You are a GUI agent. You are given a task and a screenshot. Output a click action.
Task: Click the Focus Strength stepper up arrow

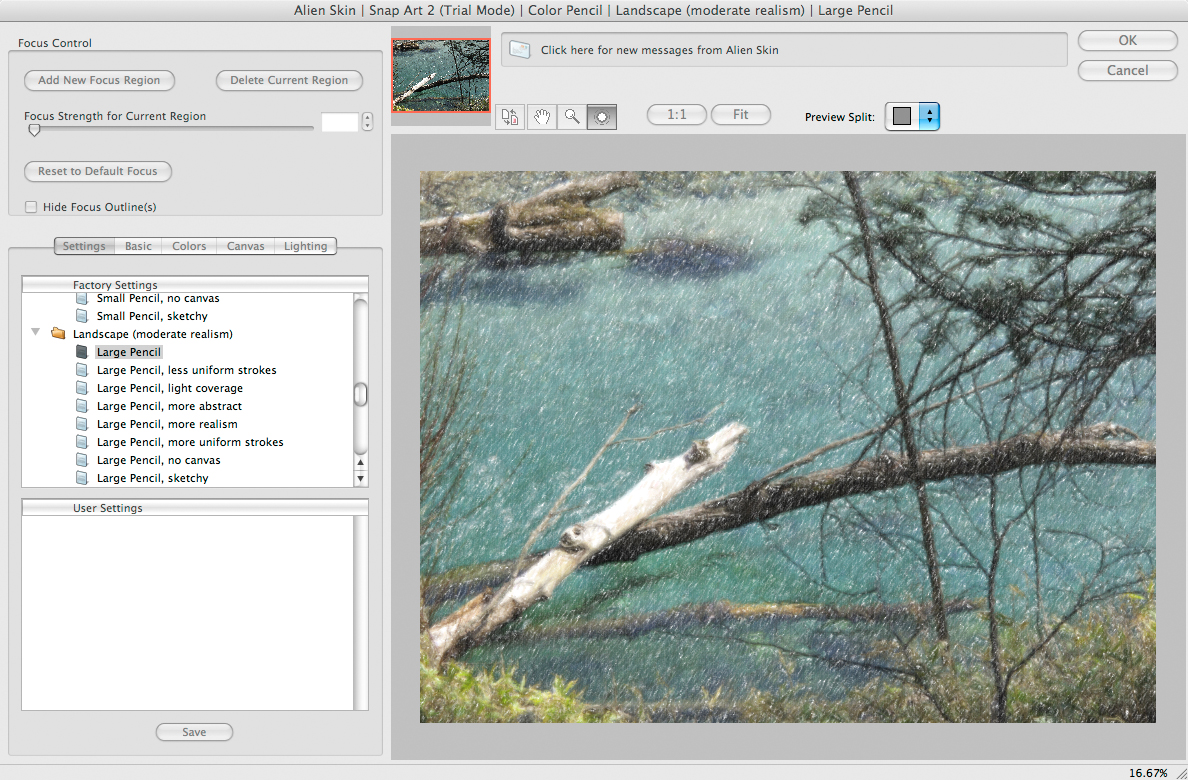coord(367,116)
